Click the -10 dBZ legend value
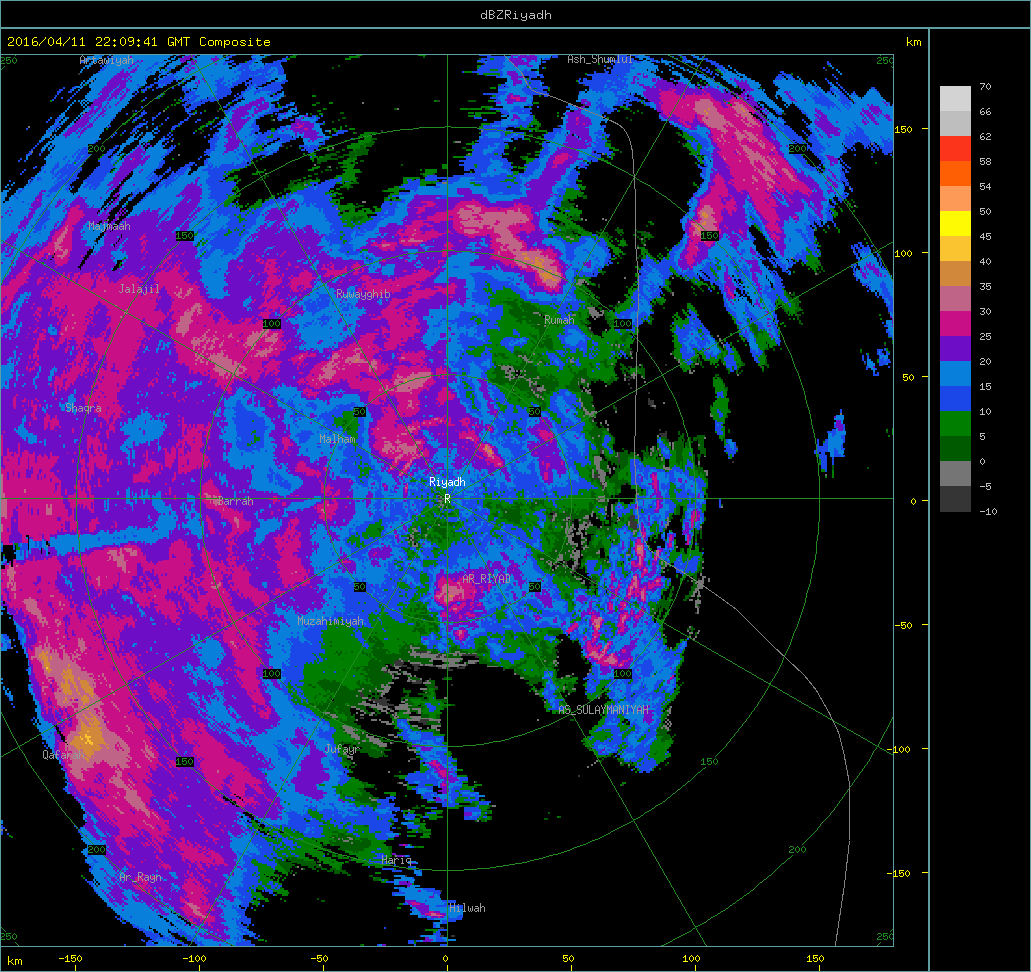1031x972 pixels. pos(988,511)
